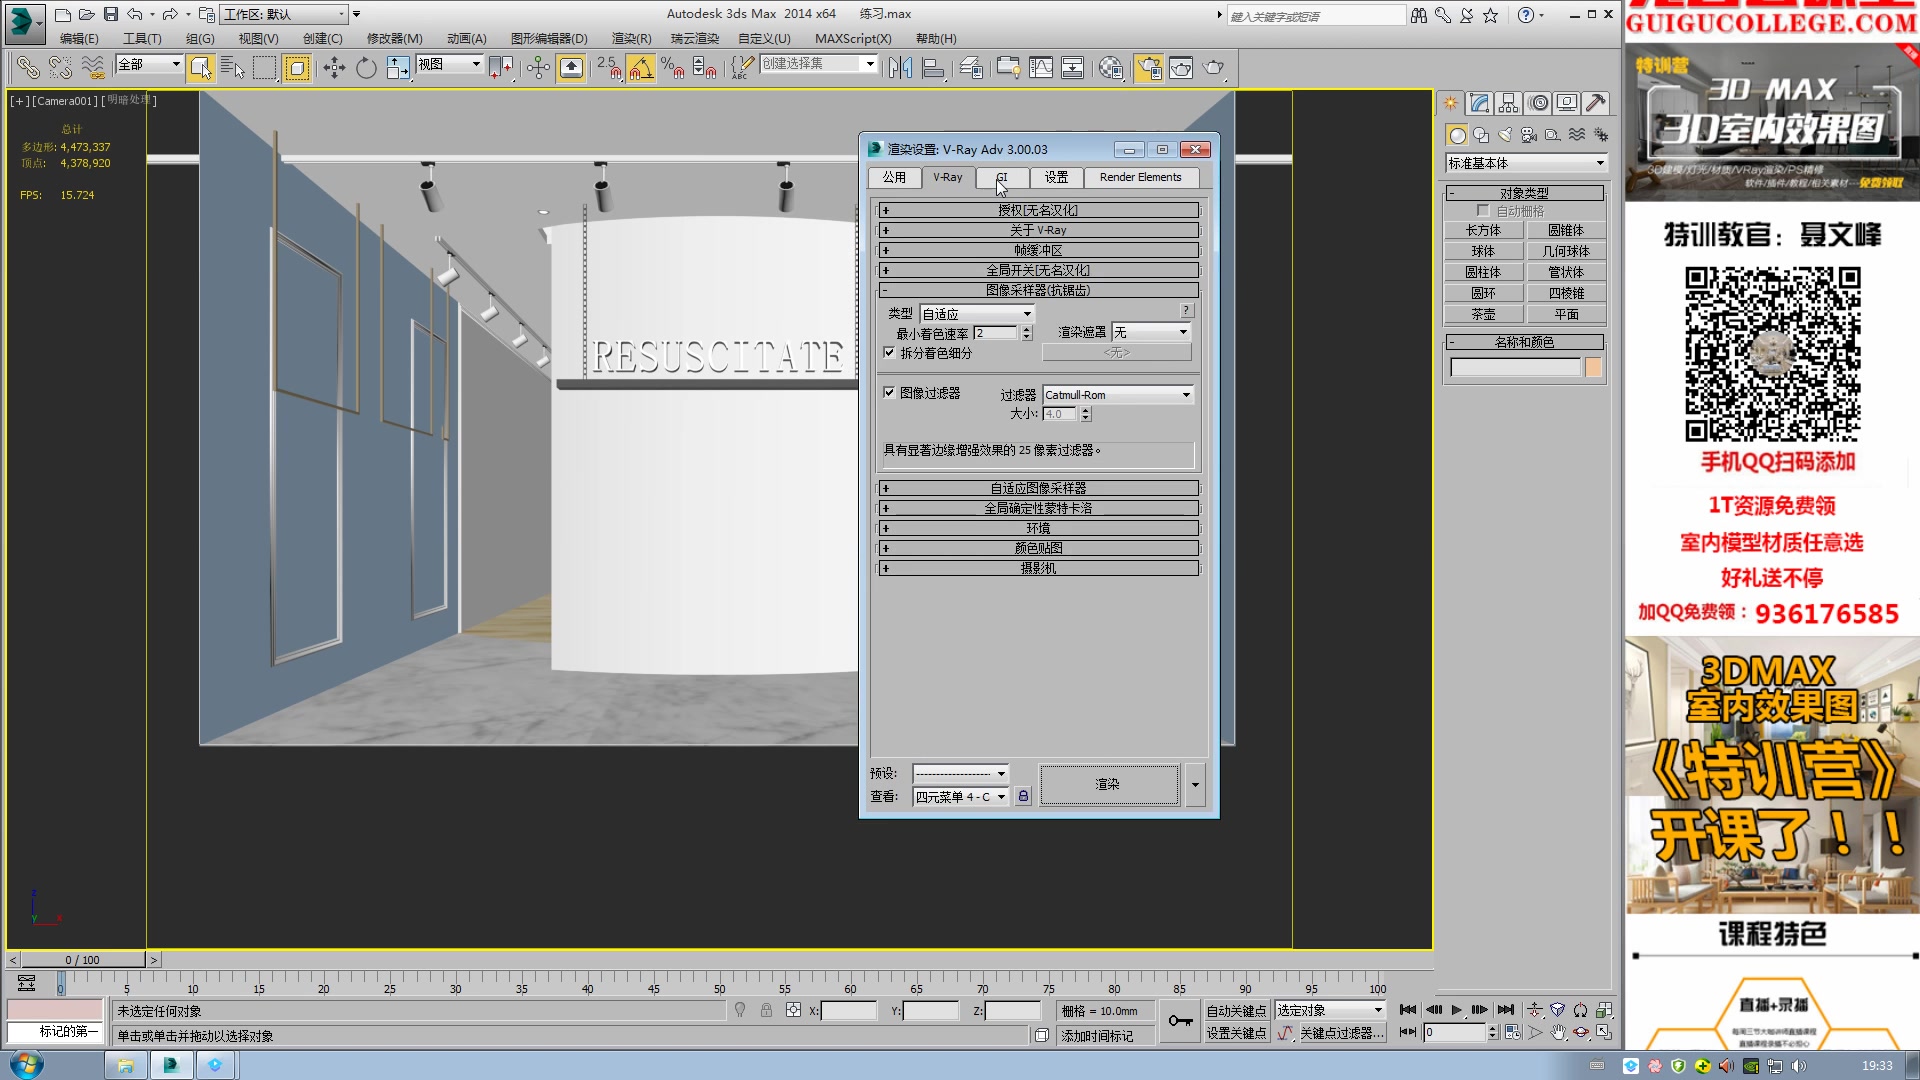Open the Material Editor icon
1920x1080 pixels.
(x=1111, y=68)
